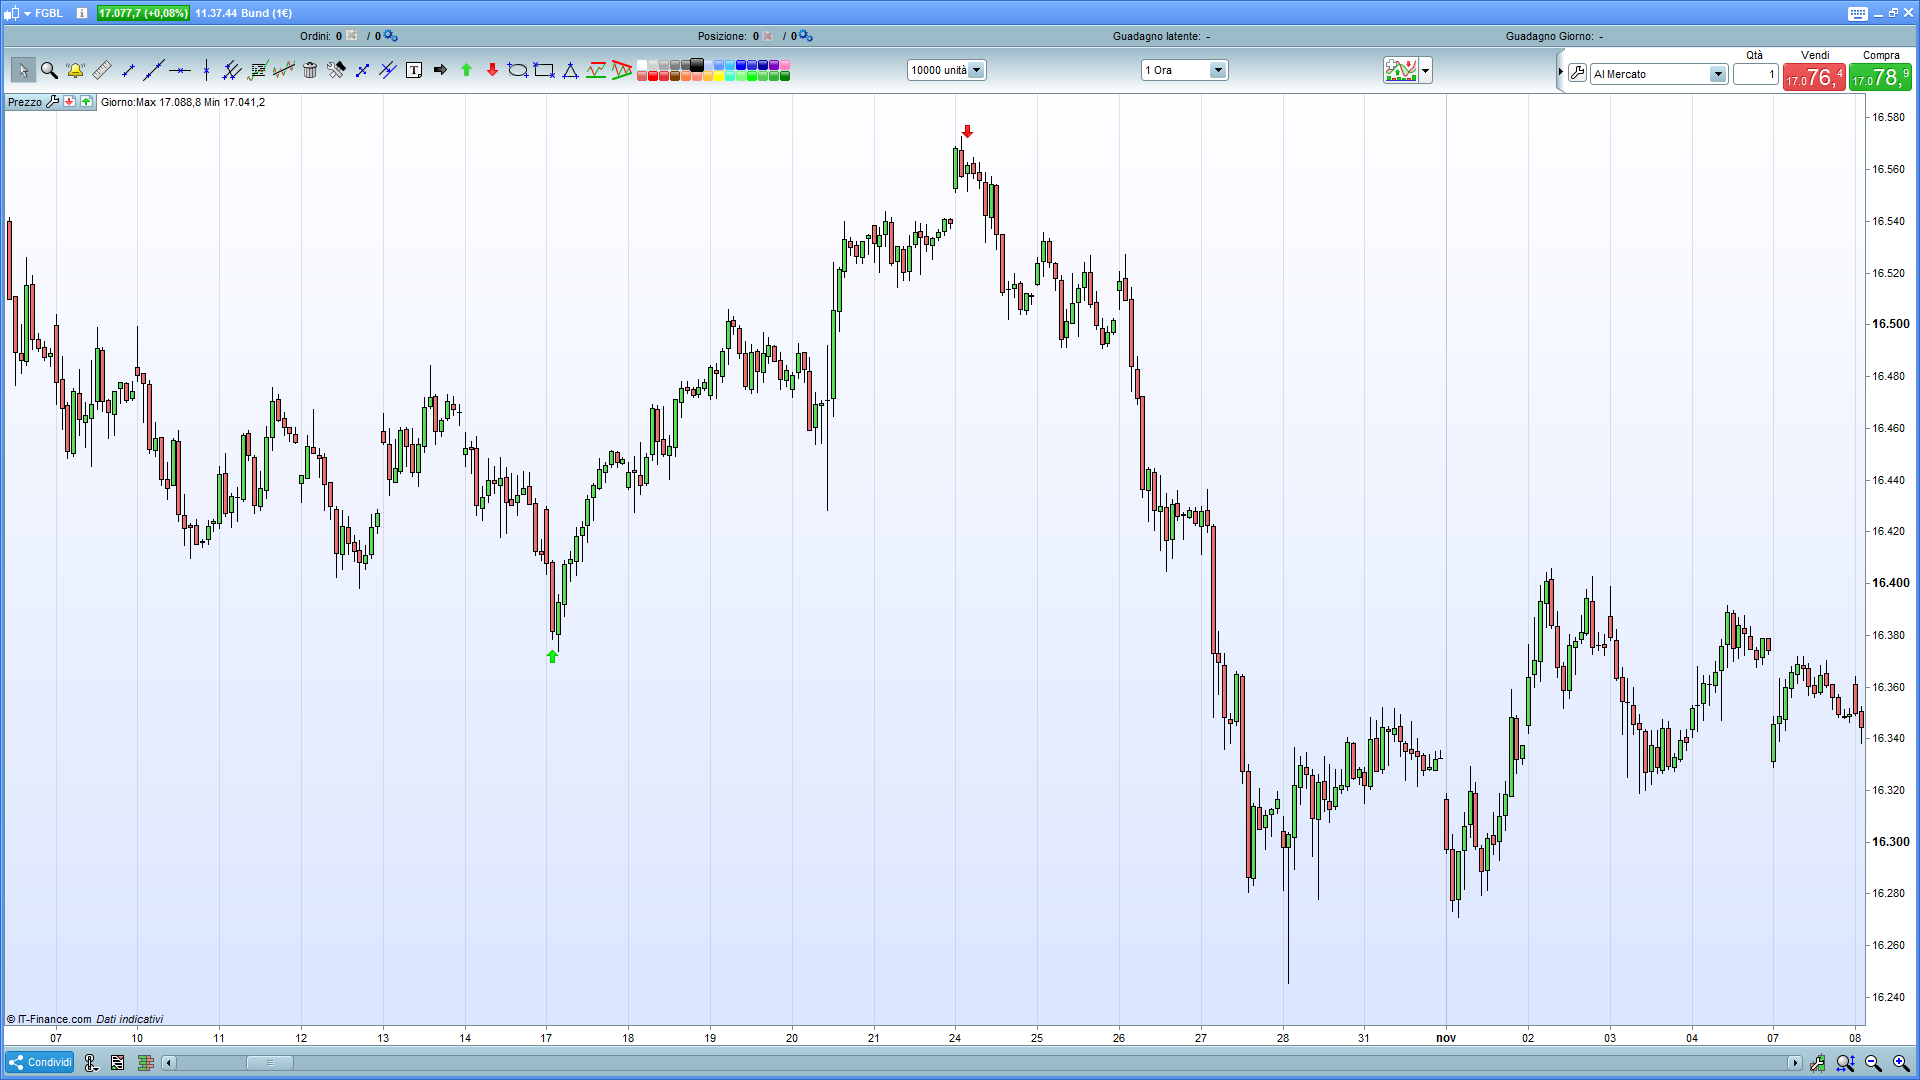Image resolution: width=1920 pixels, height=1080 pixels.
Task: Click the alert bell icon
Action: point(75,70)
